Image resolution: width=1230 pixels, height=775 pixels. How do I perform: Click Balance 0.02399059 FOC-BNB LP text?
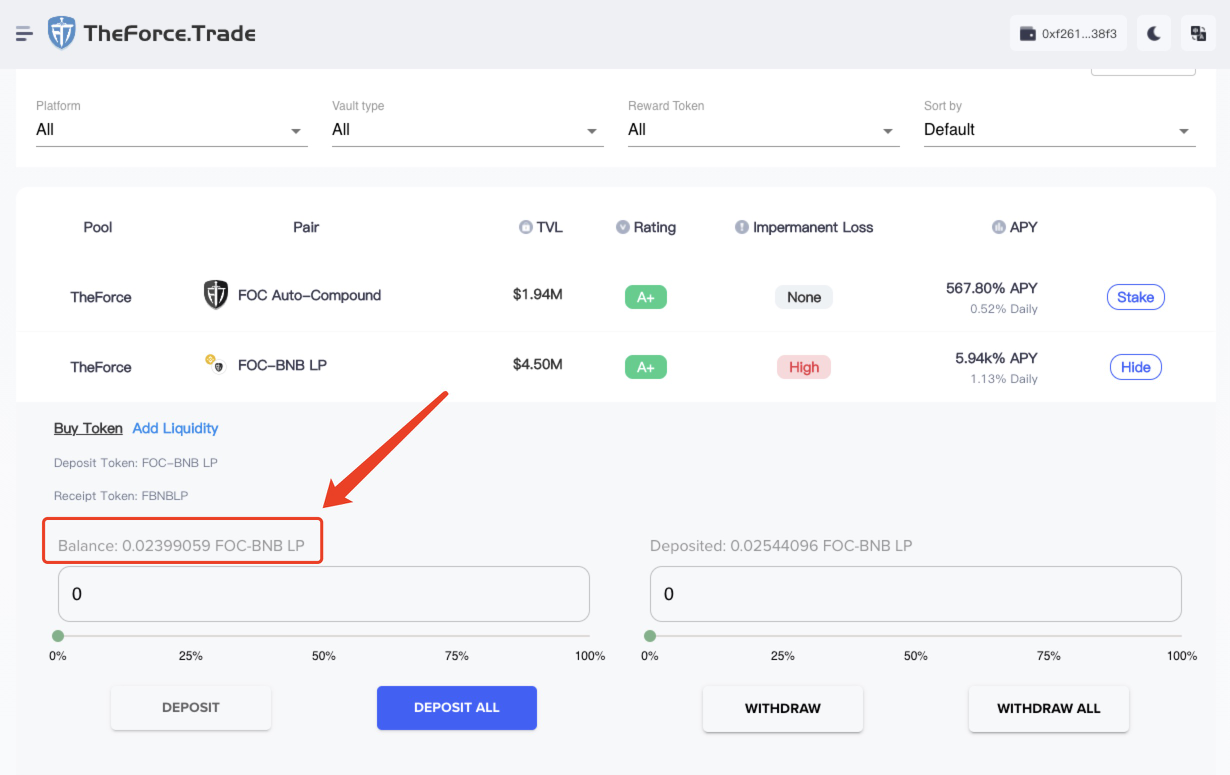[x=182, y=546]
